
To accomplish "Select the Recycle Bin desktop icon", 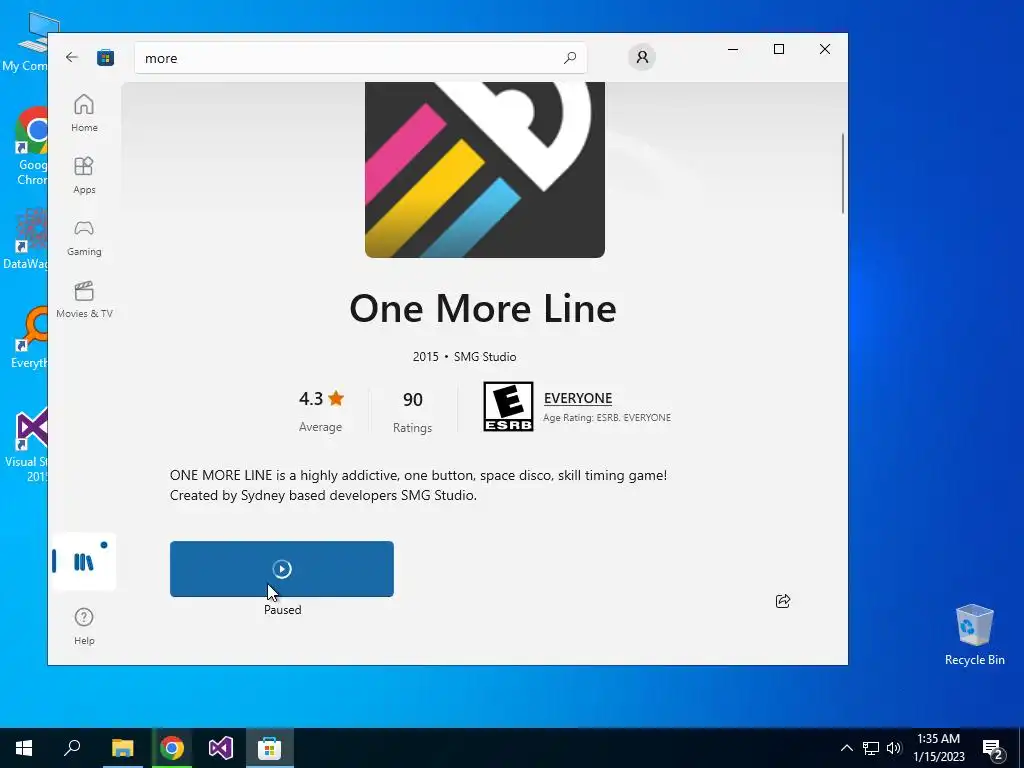I will click(974, 634).
